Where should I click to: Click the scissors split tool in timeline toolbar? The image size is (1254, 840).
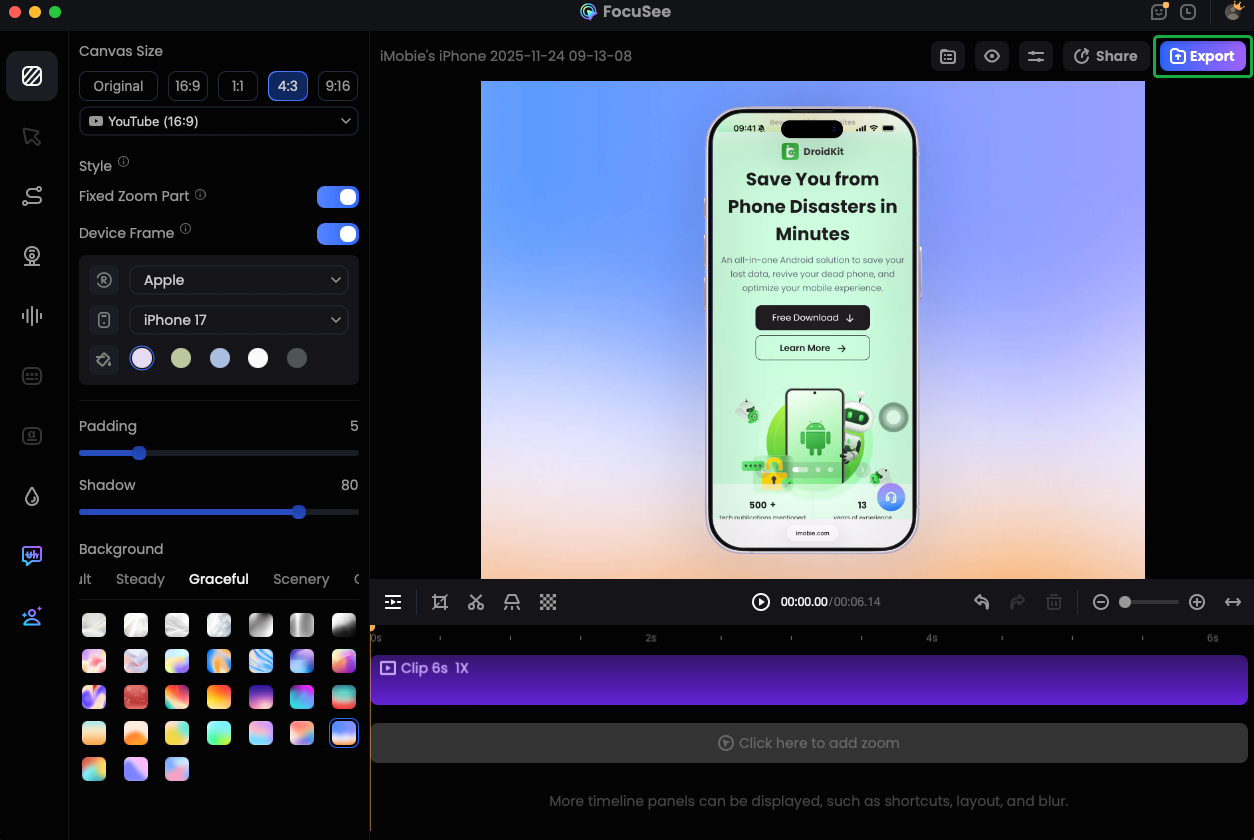(x=475, y=602)
